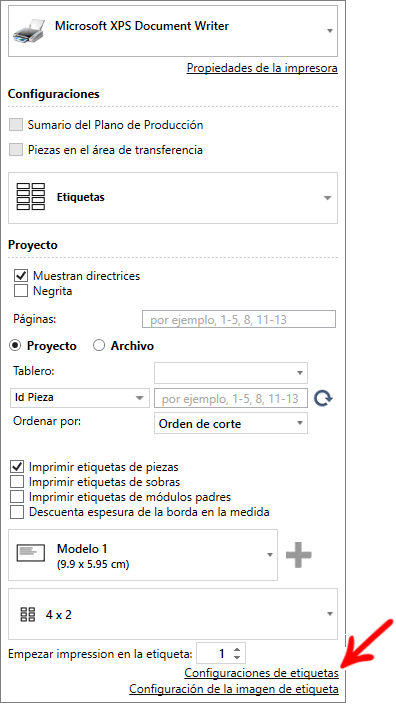Expand the Tablero dropdown

click(231, 373)
